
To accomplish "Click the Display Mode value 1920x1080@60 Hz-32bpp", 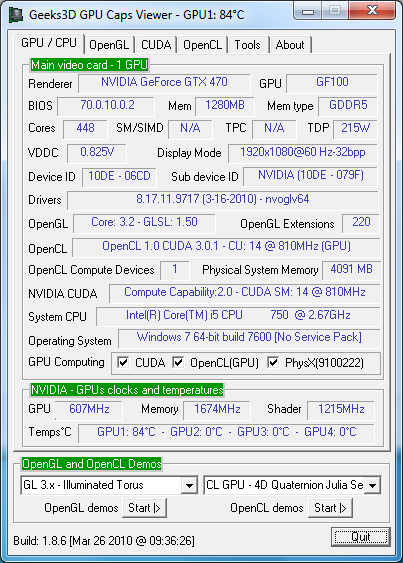I will tap(303, 153).
